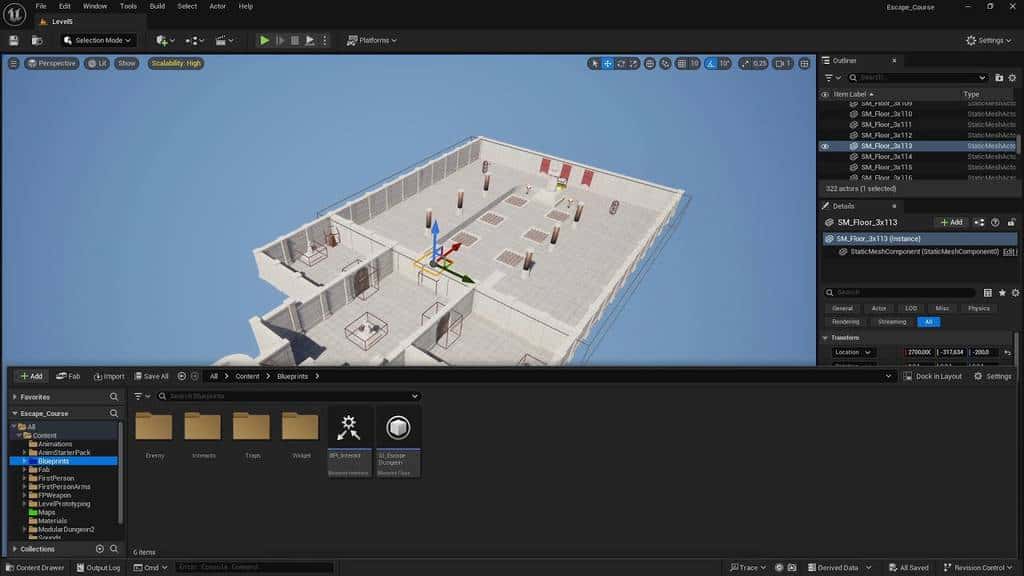The height and width of the screenshot is (576, 1024).
Task: Click the Stop simulation square button
Action: click(295, 40)
